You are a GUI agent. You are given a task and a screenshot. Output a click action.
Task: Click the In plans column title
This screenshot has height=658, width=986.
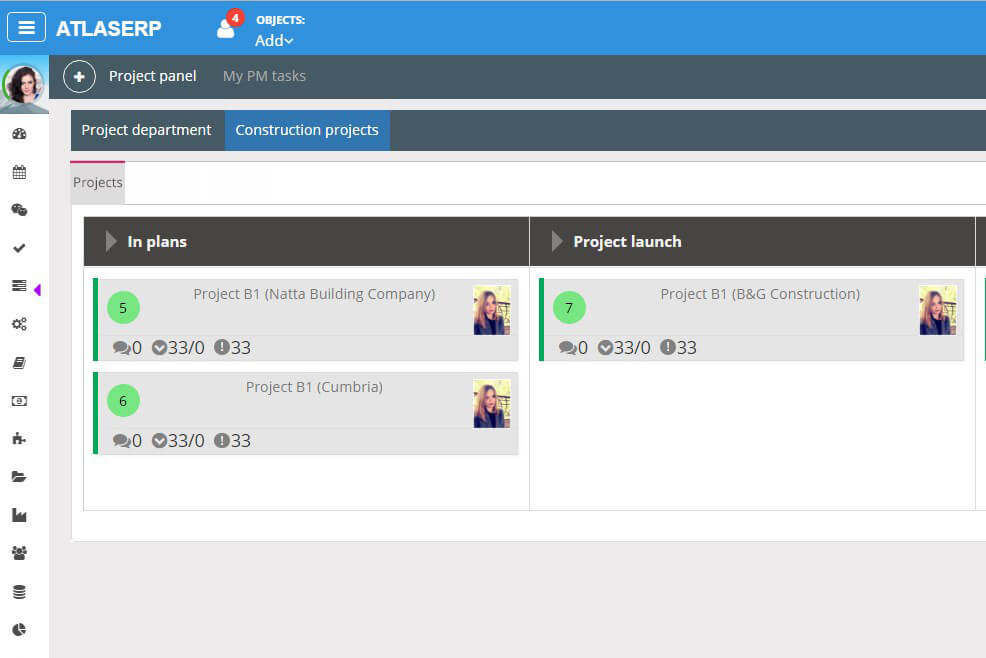157,242
